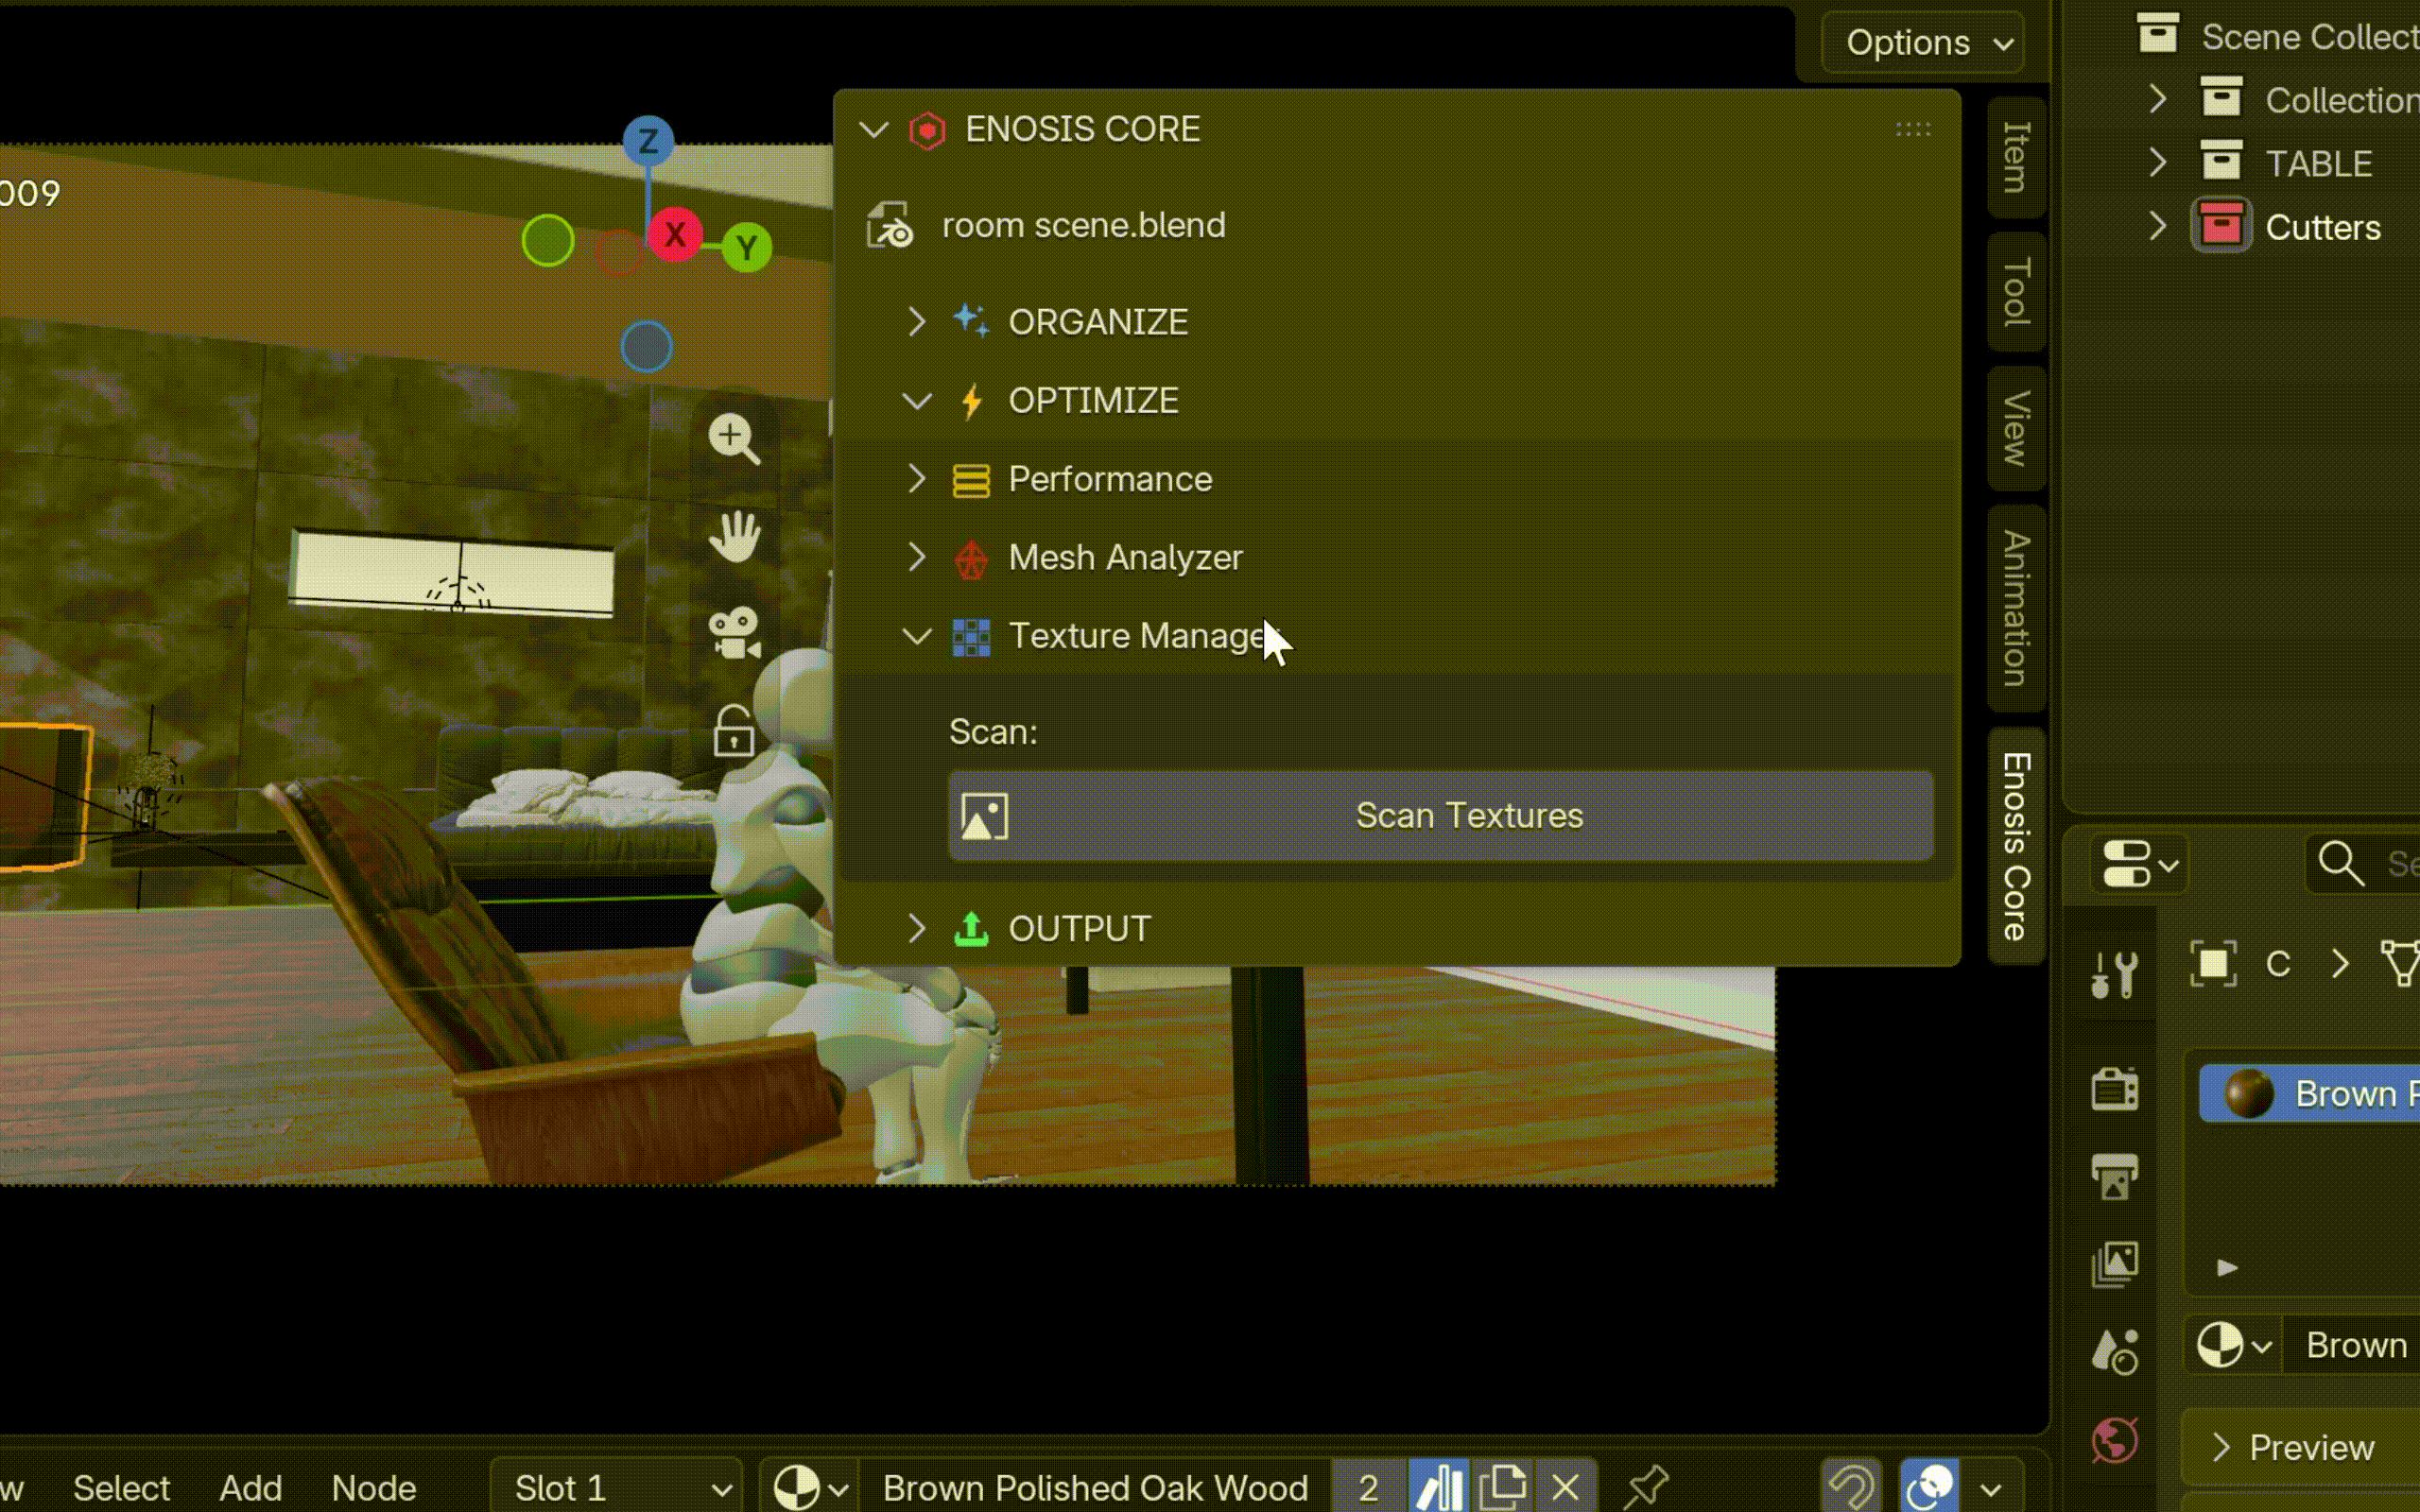
Task: Open the Slot 1 dropdown
Action: click(x=617, y=1487)
